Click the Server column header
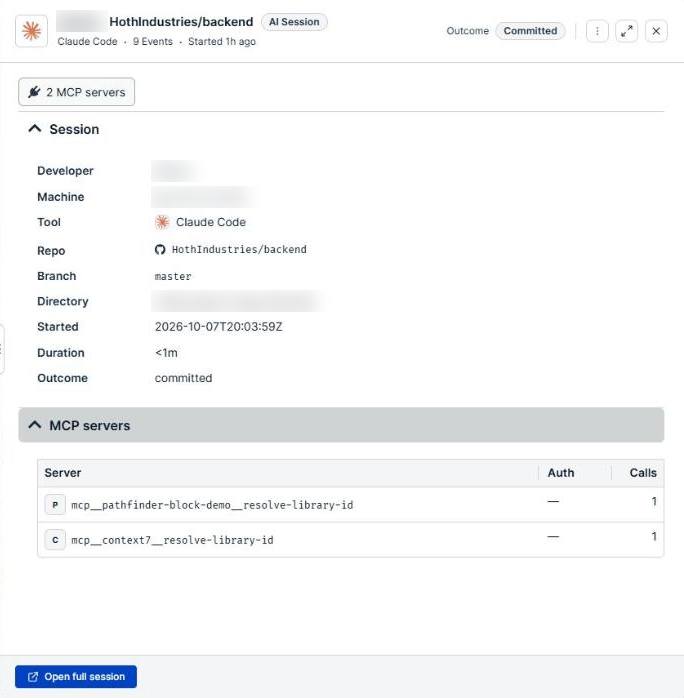 63,473
